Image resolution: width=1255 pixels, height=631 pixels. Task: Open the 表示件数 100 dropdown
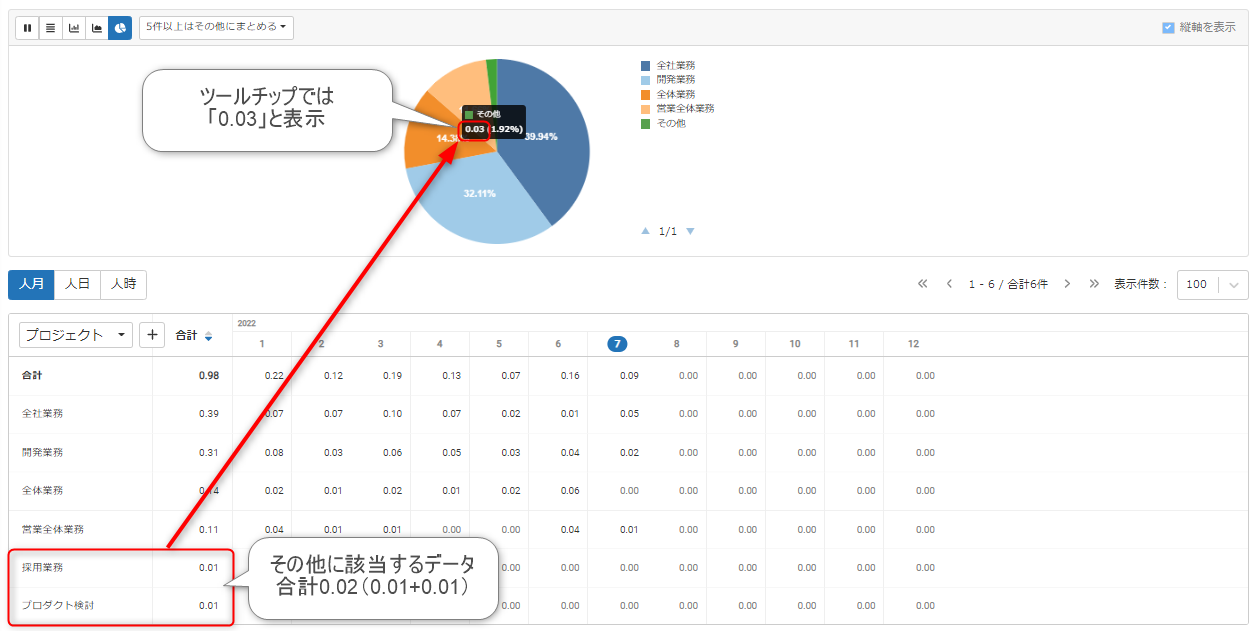[x=1212, y=284]
